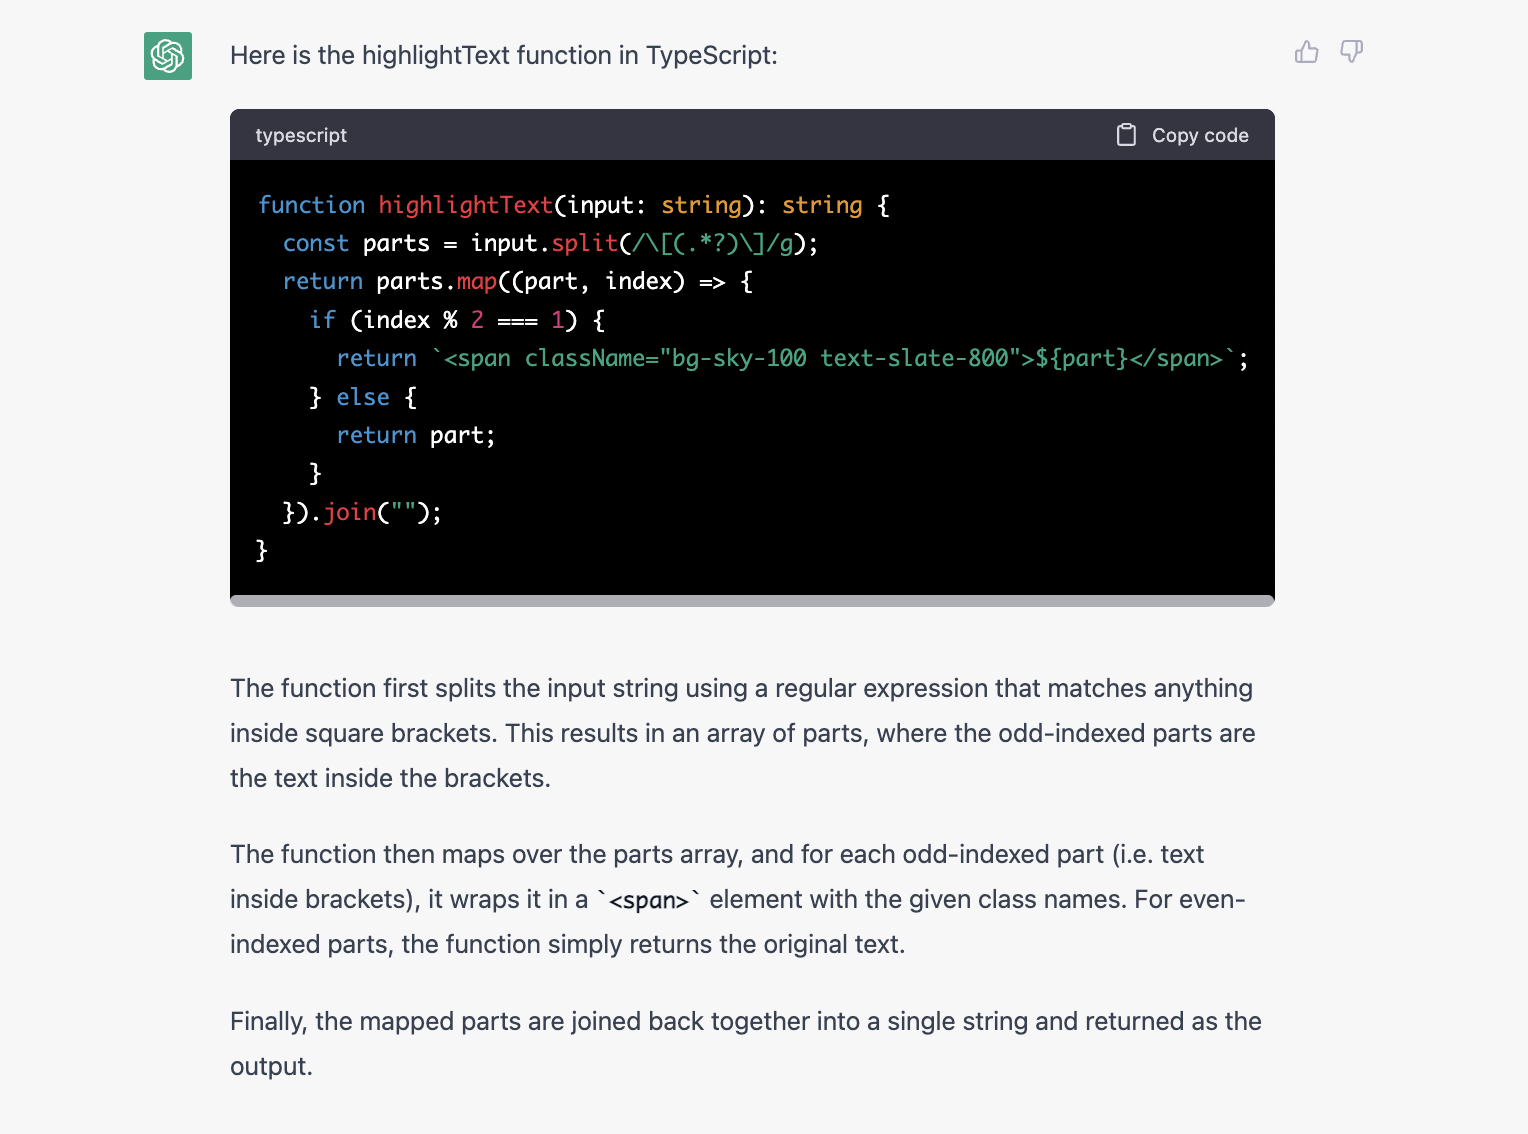Screen dimensions: 1528x1134
Task: Give the response a thumbs down
Action: [x=1351, y=52]
